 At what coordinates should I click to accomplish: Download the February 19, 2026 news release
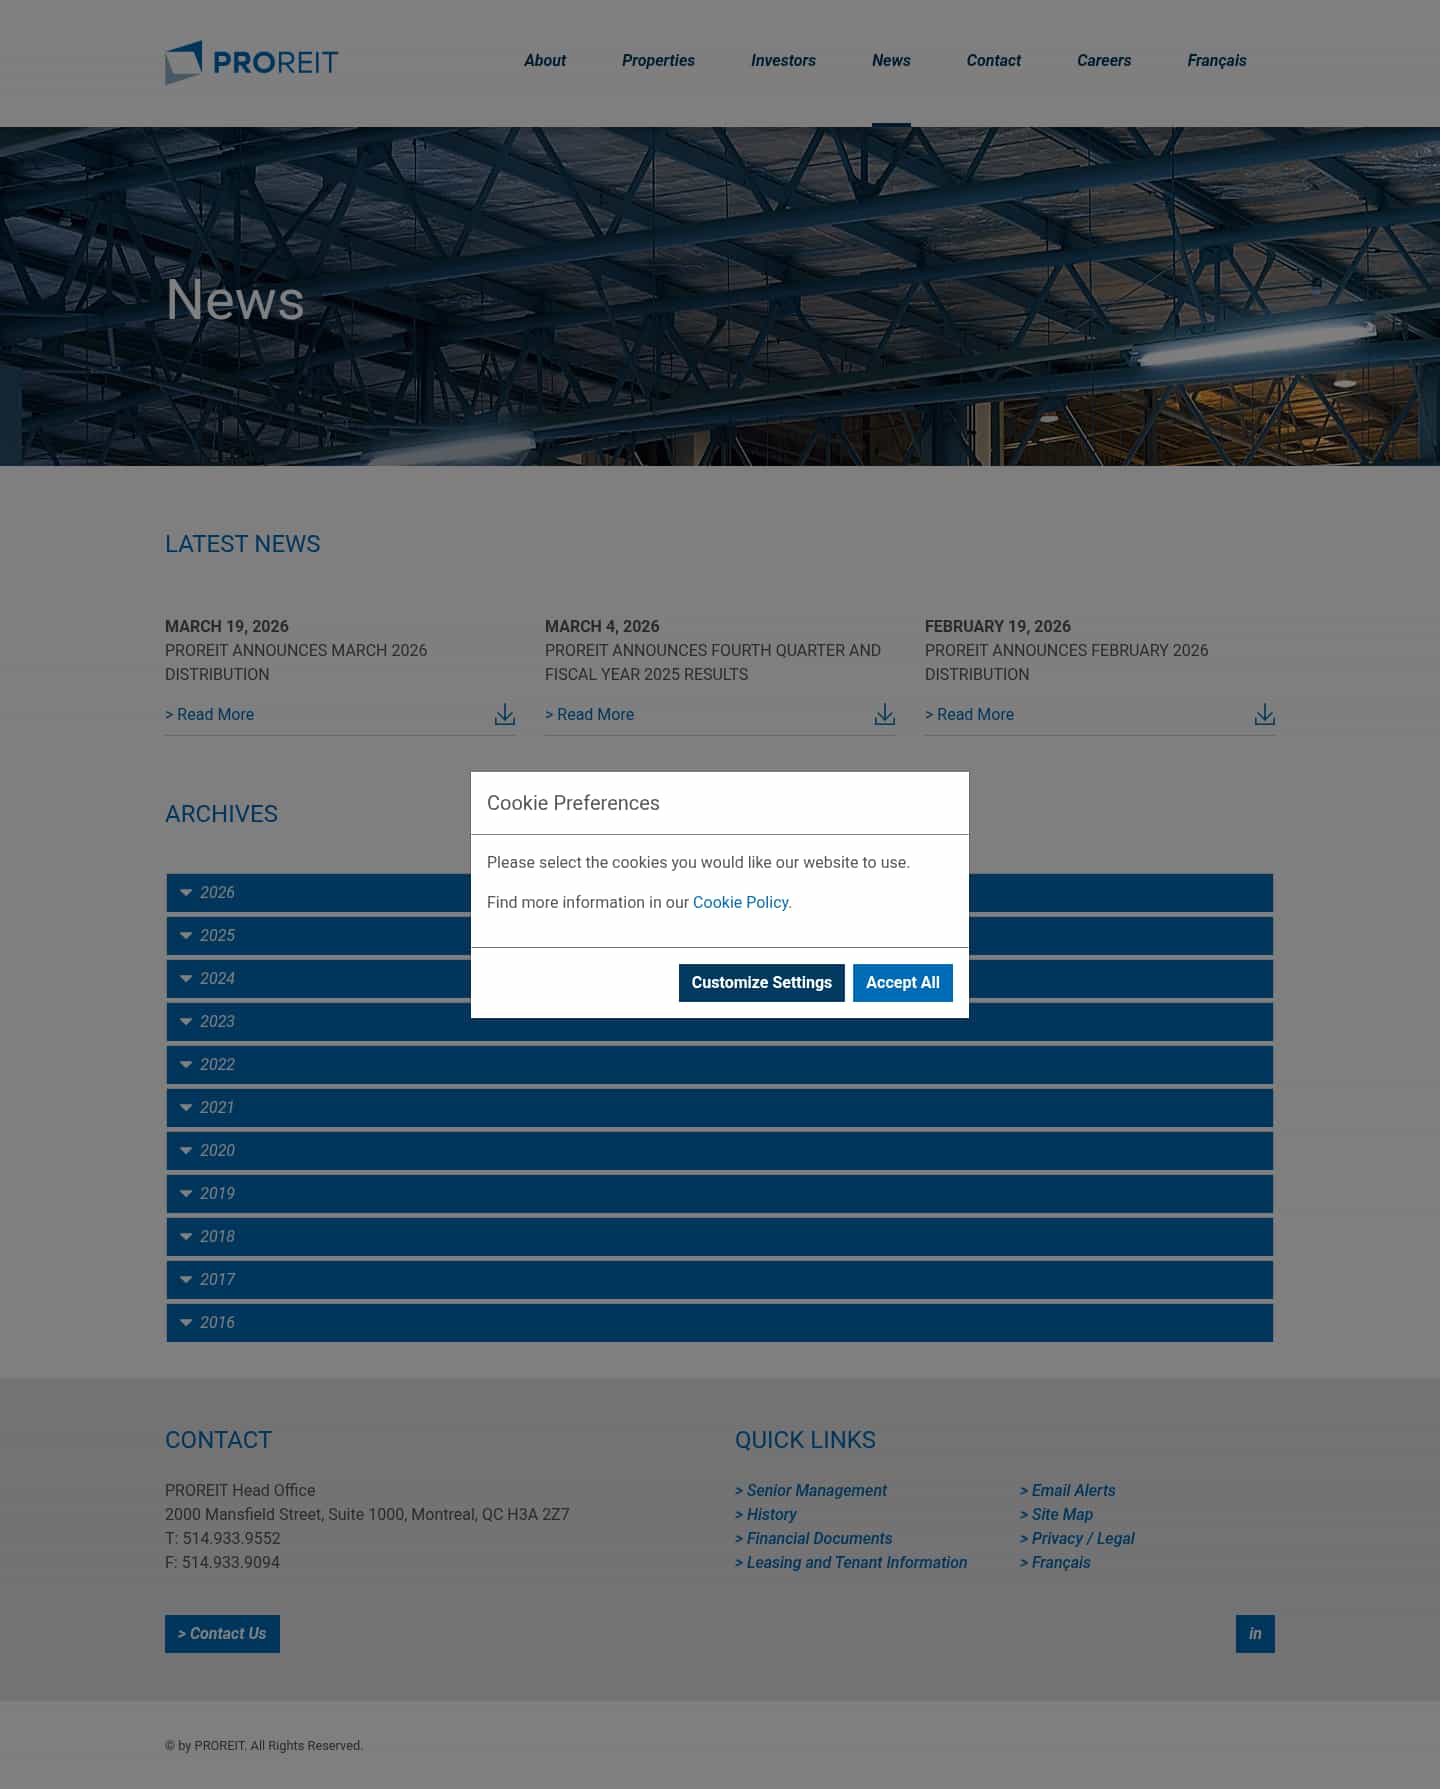click(1265, 715)
